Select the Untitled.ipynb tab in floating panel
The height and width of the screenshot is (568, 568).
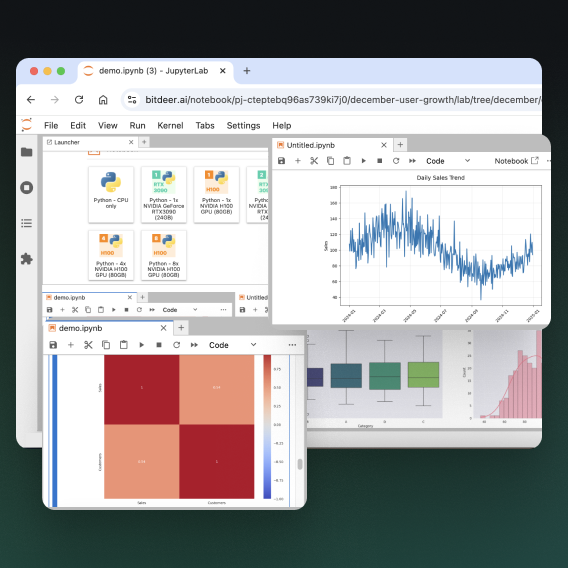[332, 145]
